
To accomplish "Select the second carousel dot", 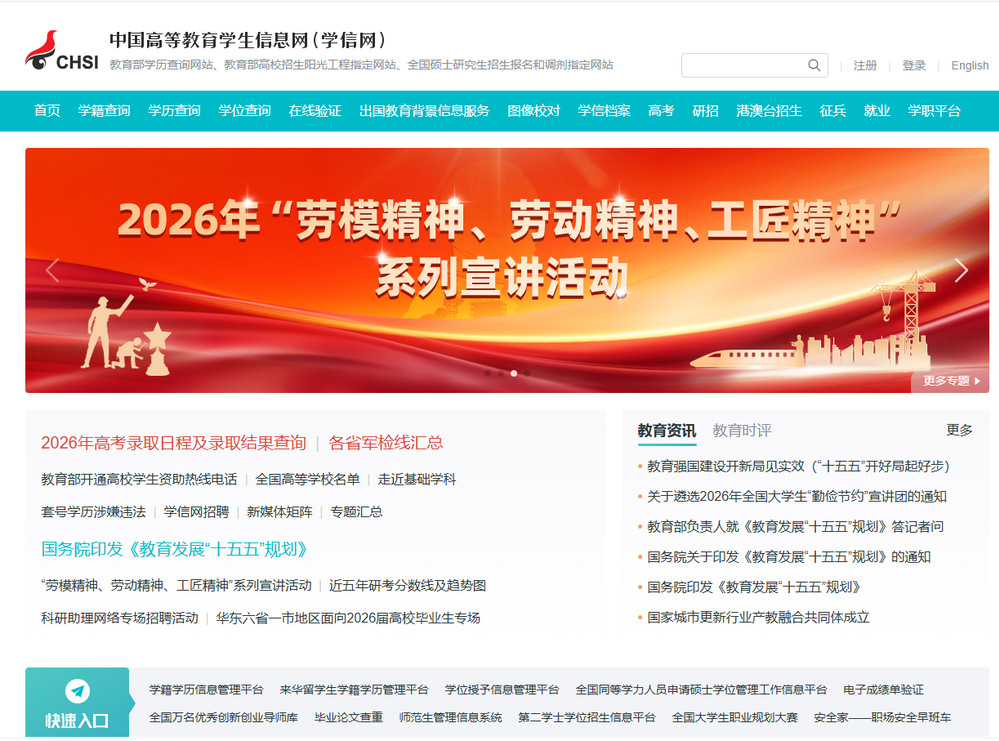I will click(501, 373).
